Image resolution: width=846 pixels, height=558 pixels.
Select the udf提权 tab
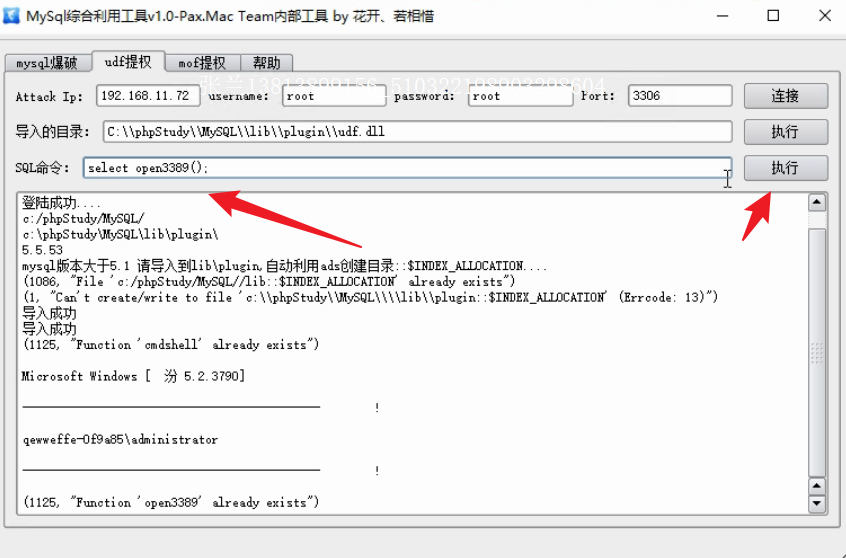[128, 62]
